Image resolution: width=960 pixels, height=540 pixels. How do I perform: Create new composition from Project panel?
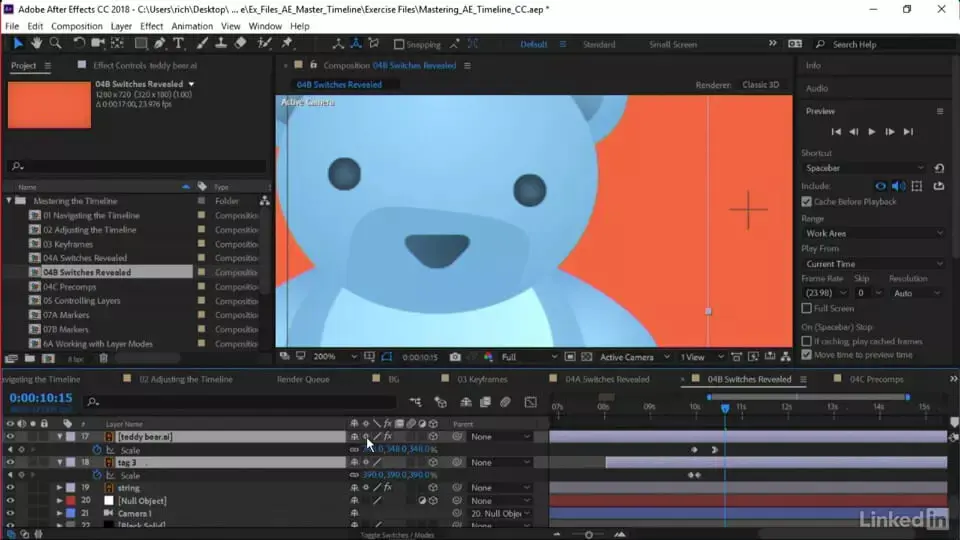48,359
